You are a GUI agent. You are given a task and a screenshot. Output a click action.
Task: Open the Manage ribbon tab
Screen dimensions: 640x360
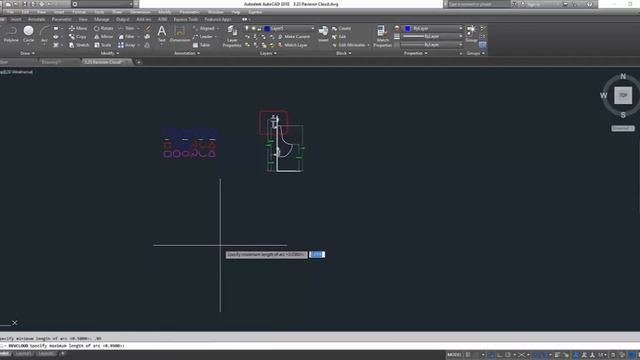pos(102,19)
